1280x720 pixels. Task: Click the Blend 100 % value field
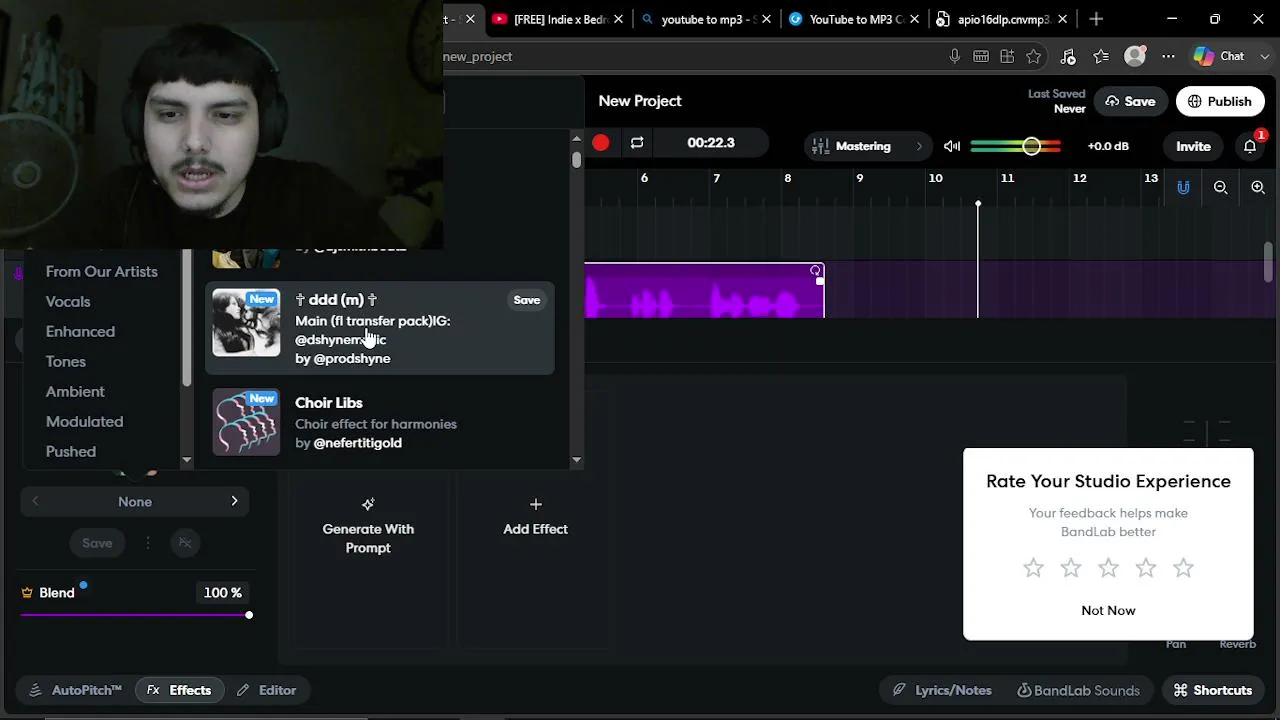tap(223, 593)
